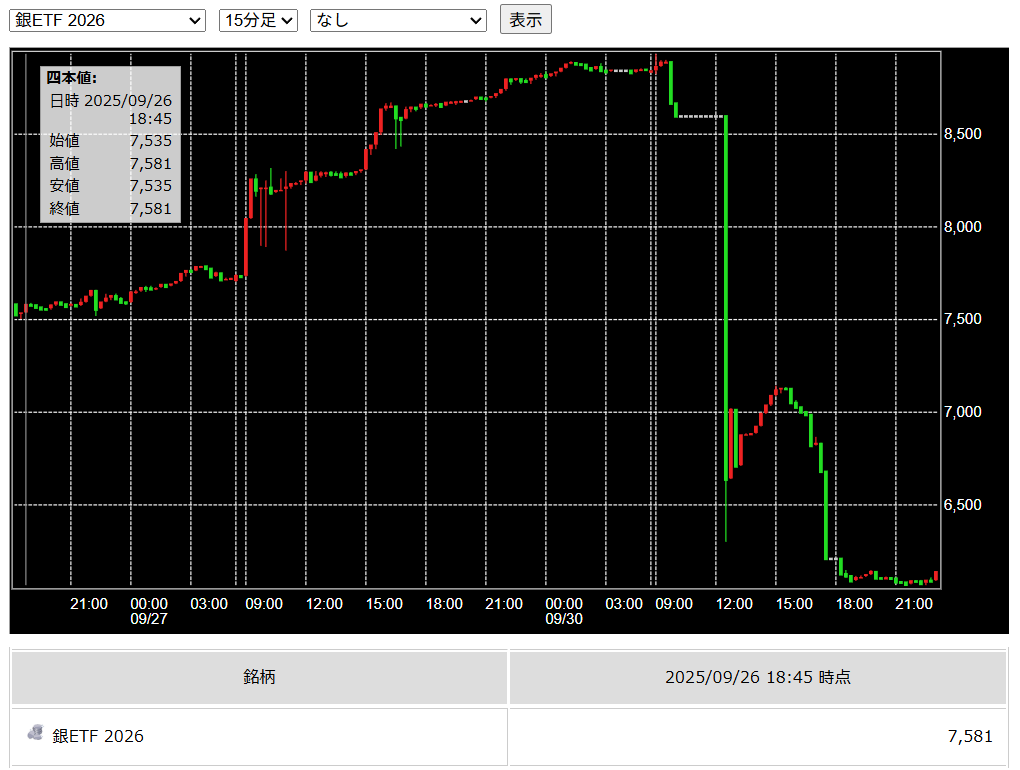This screenshot has width=1020, height=770.
Task: Click the 00:00 09/30 time axis label
Action: click(x=564, y=611)
